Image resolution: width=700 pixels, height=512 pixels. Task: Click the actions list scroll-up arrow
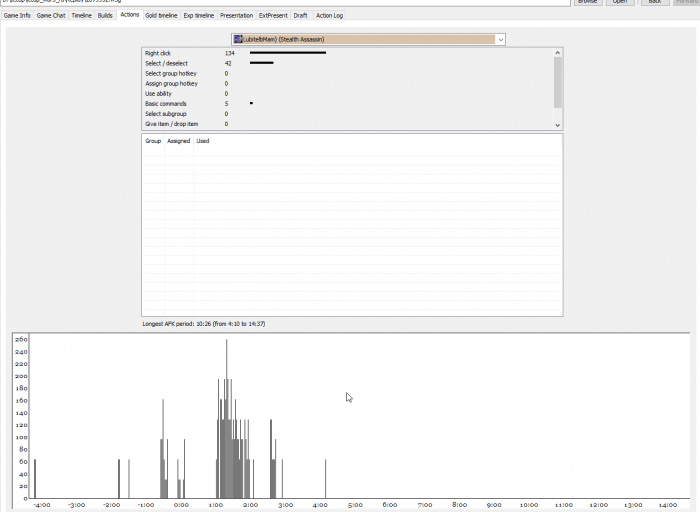coord(558,53)
